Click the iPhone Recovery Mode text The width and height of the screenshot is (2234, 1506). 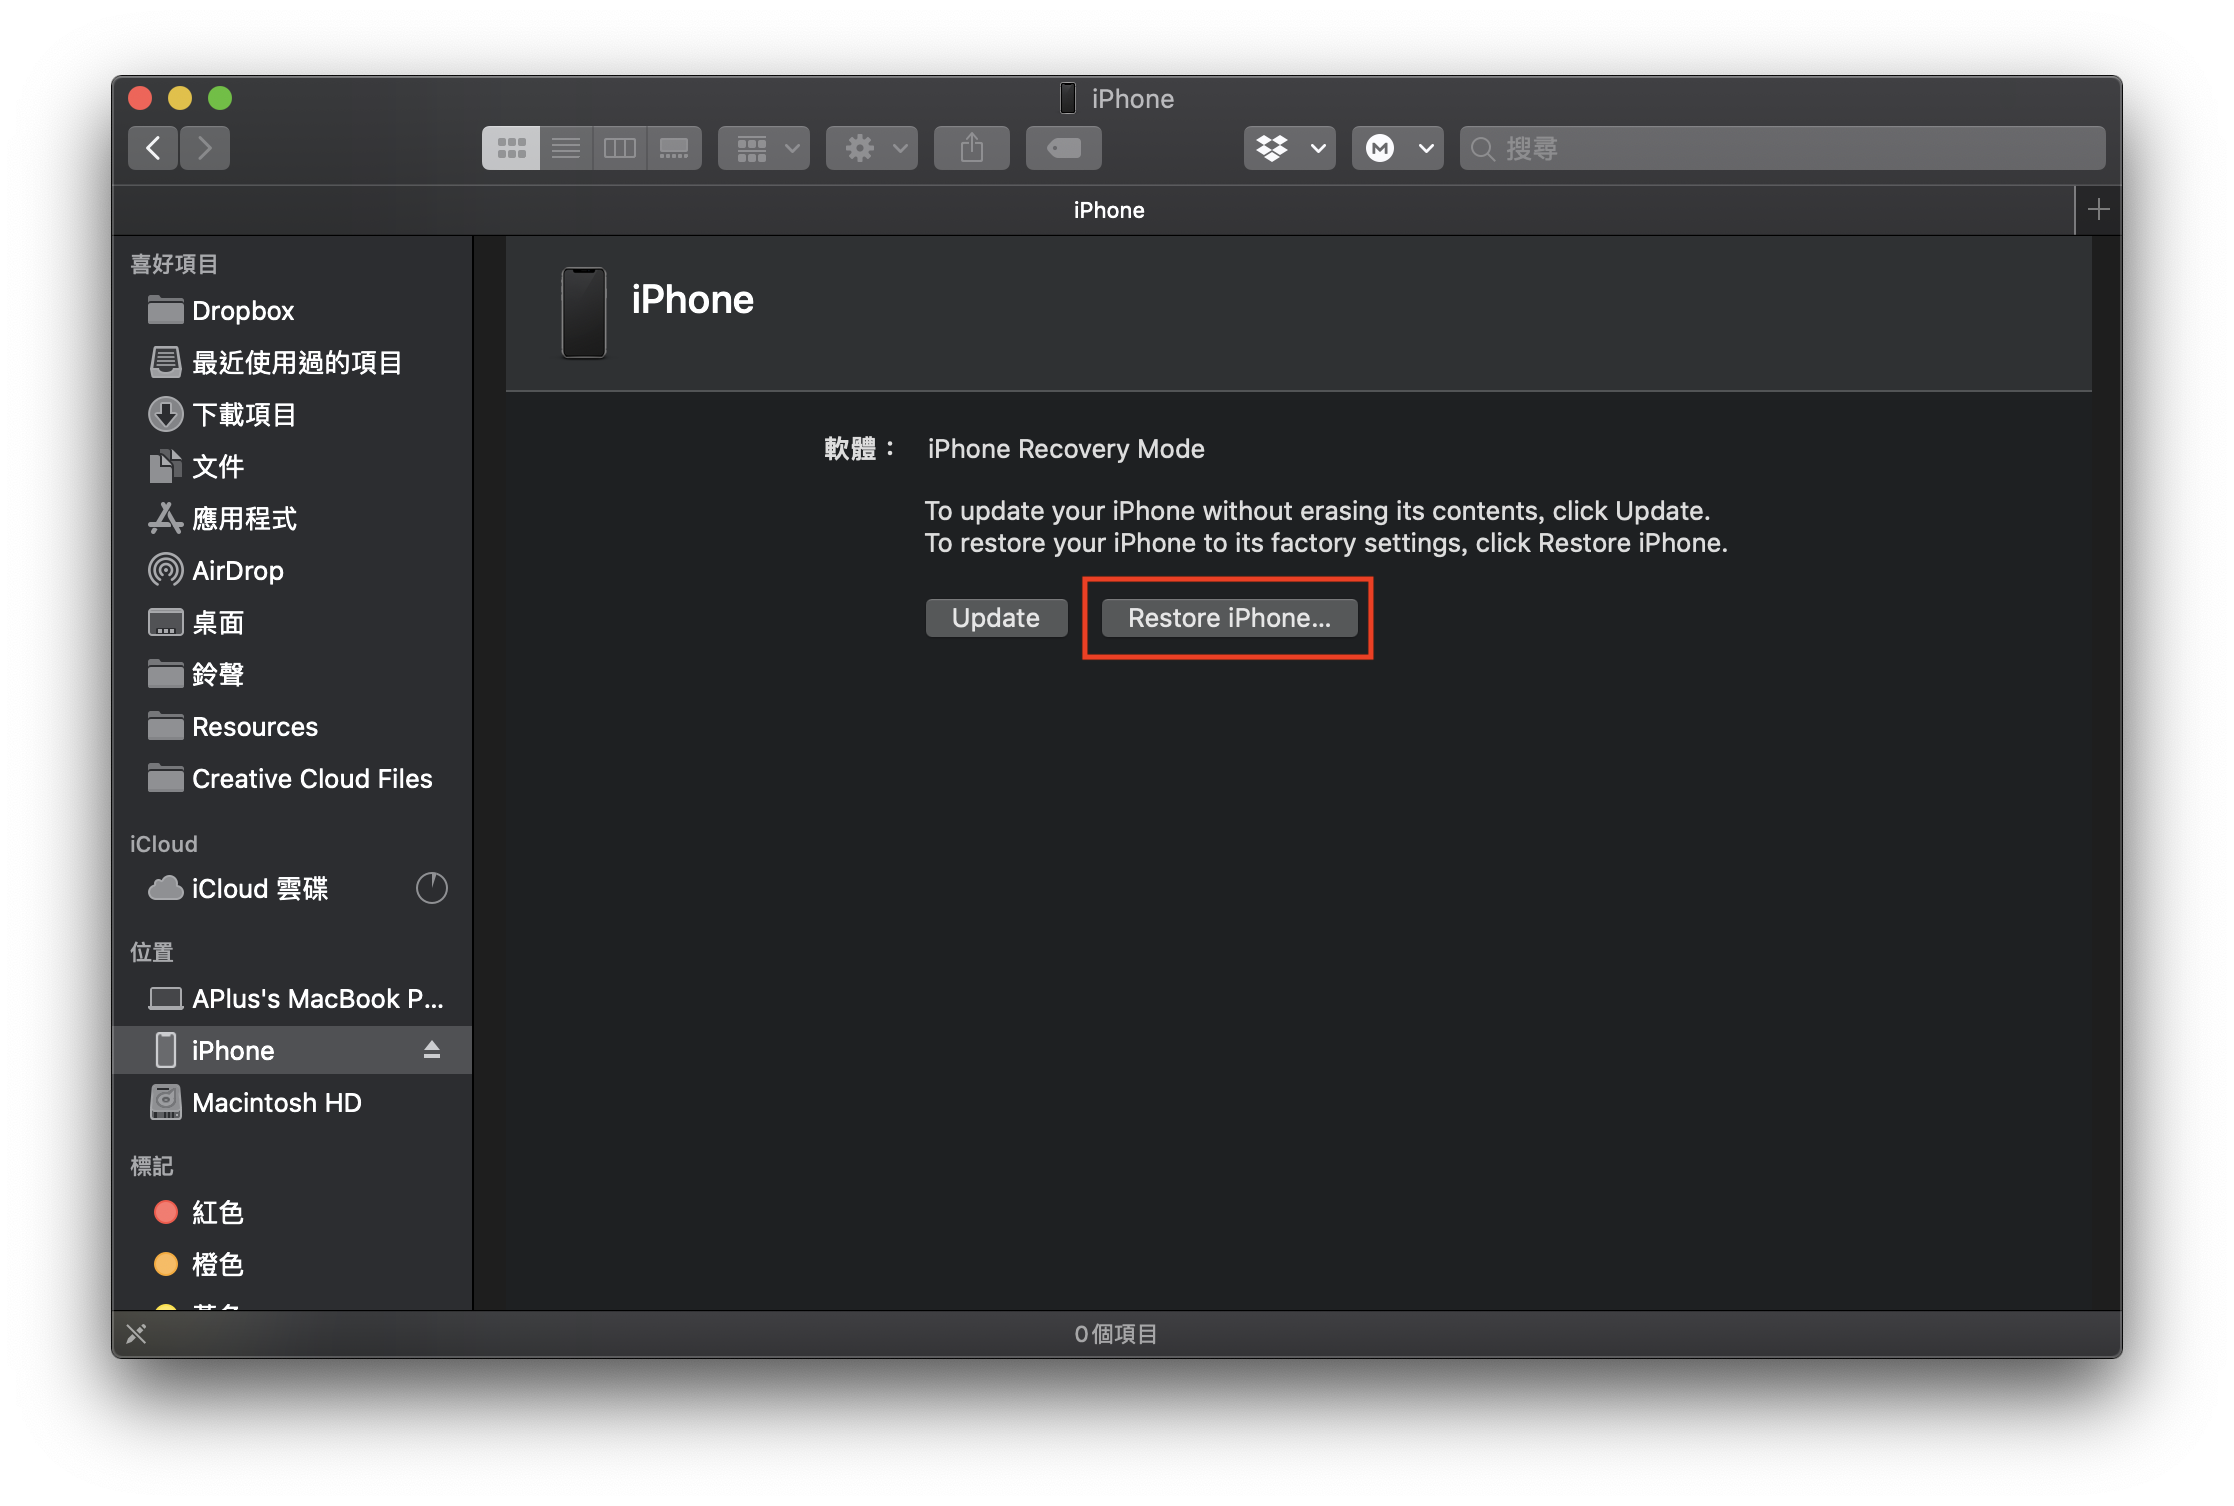(1066, 449)
